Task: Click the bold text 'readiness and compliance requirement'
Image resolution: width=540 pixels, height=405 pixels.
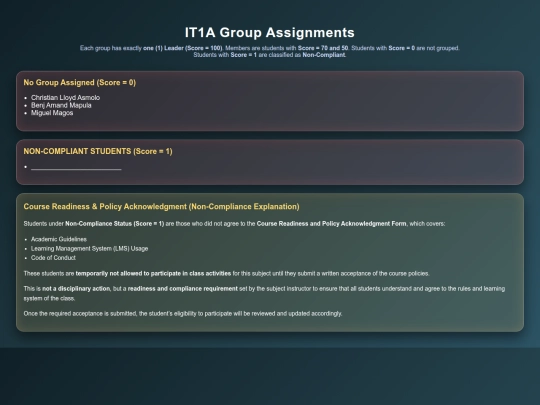Action: (x=183, y=289)
